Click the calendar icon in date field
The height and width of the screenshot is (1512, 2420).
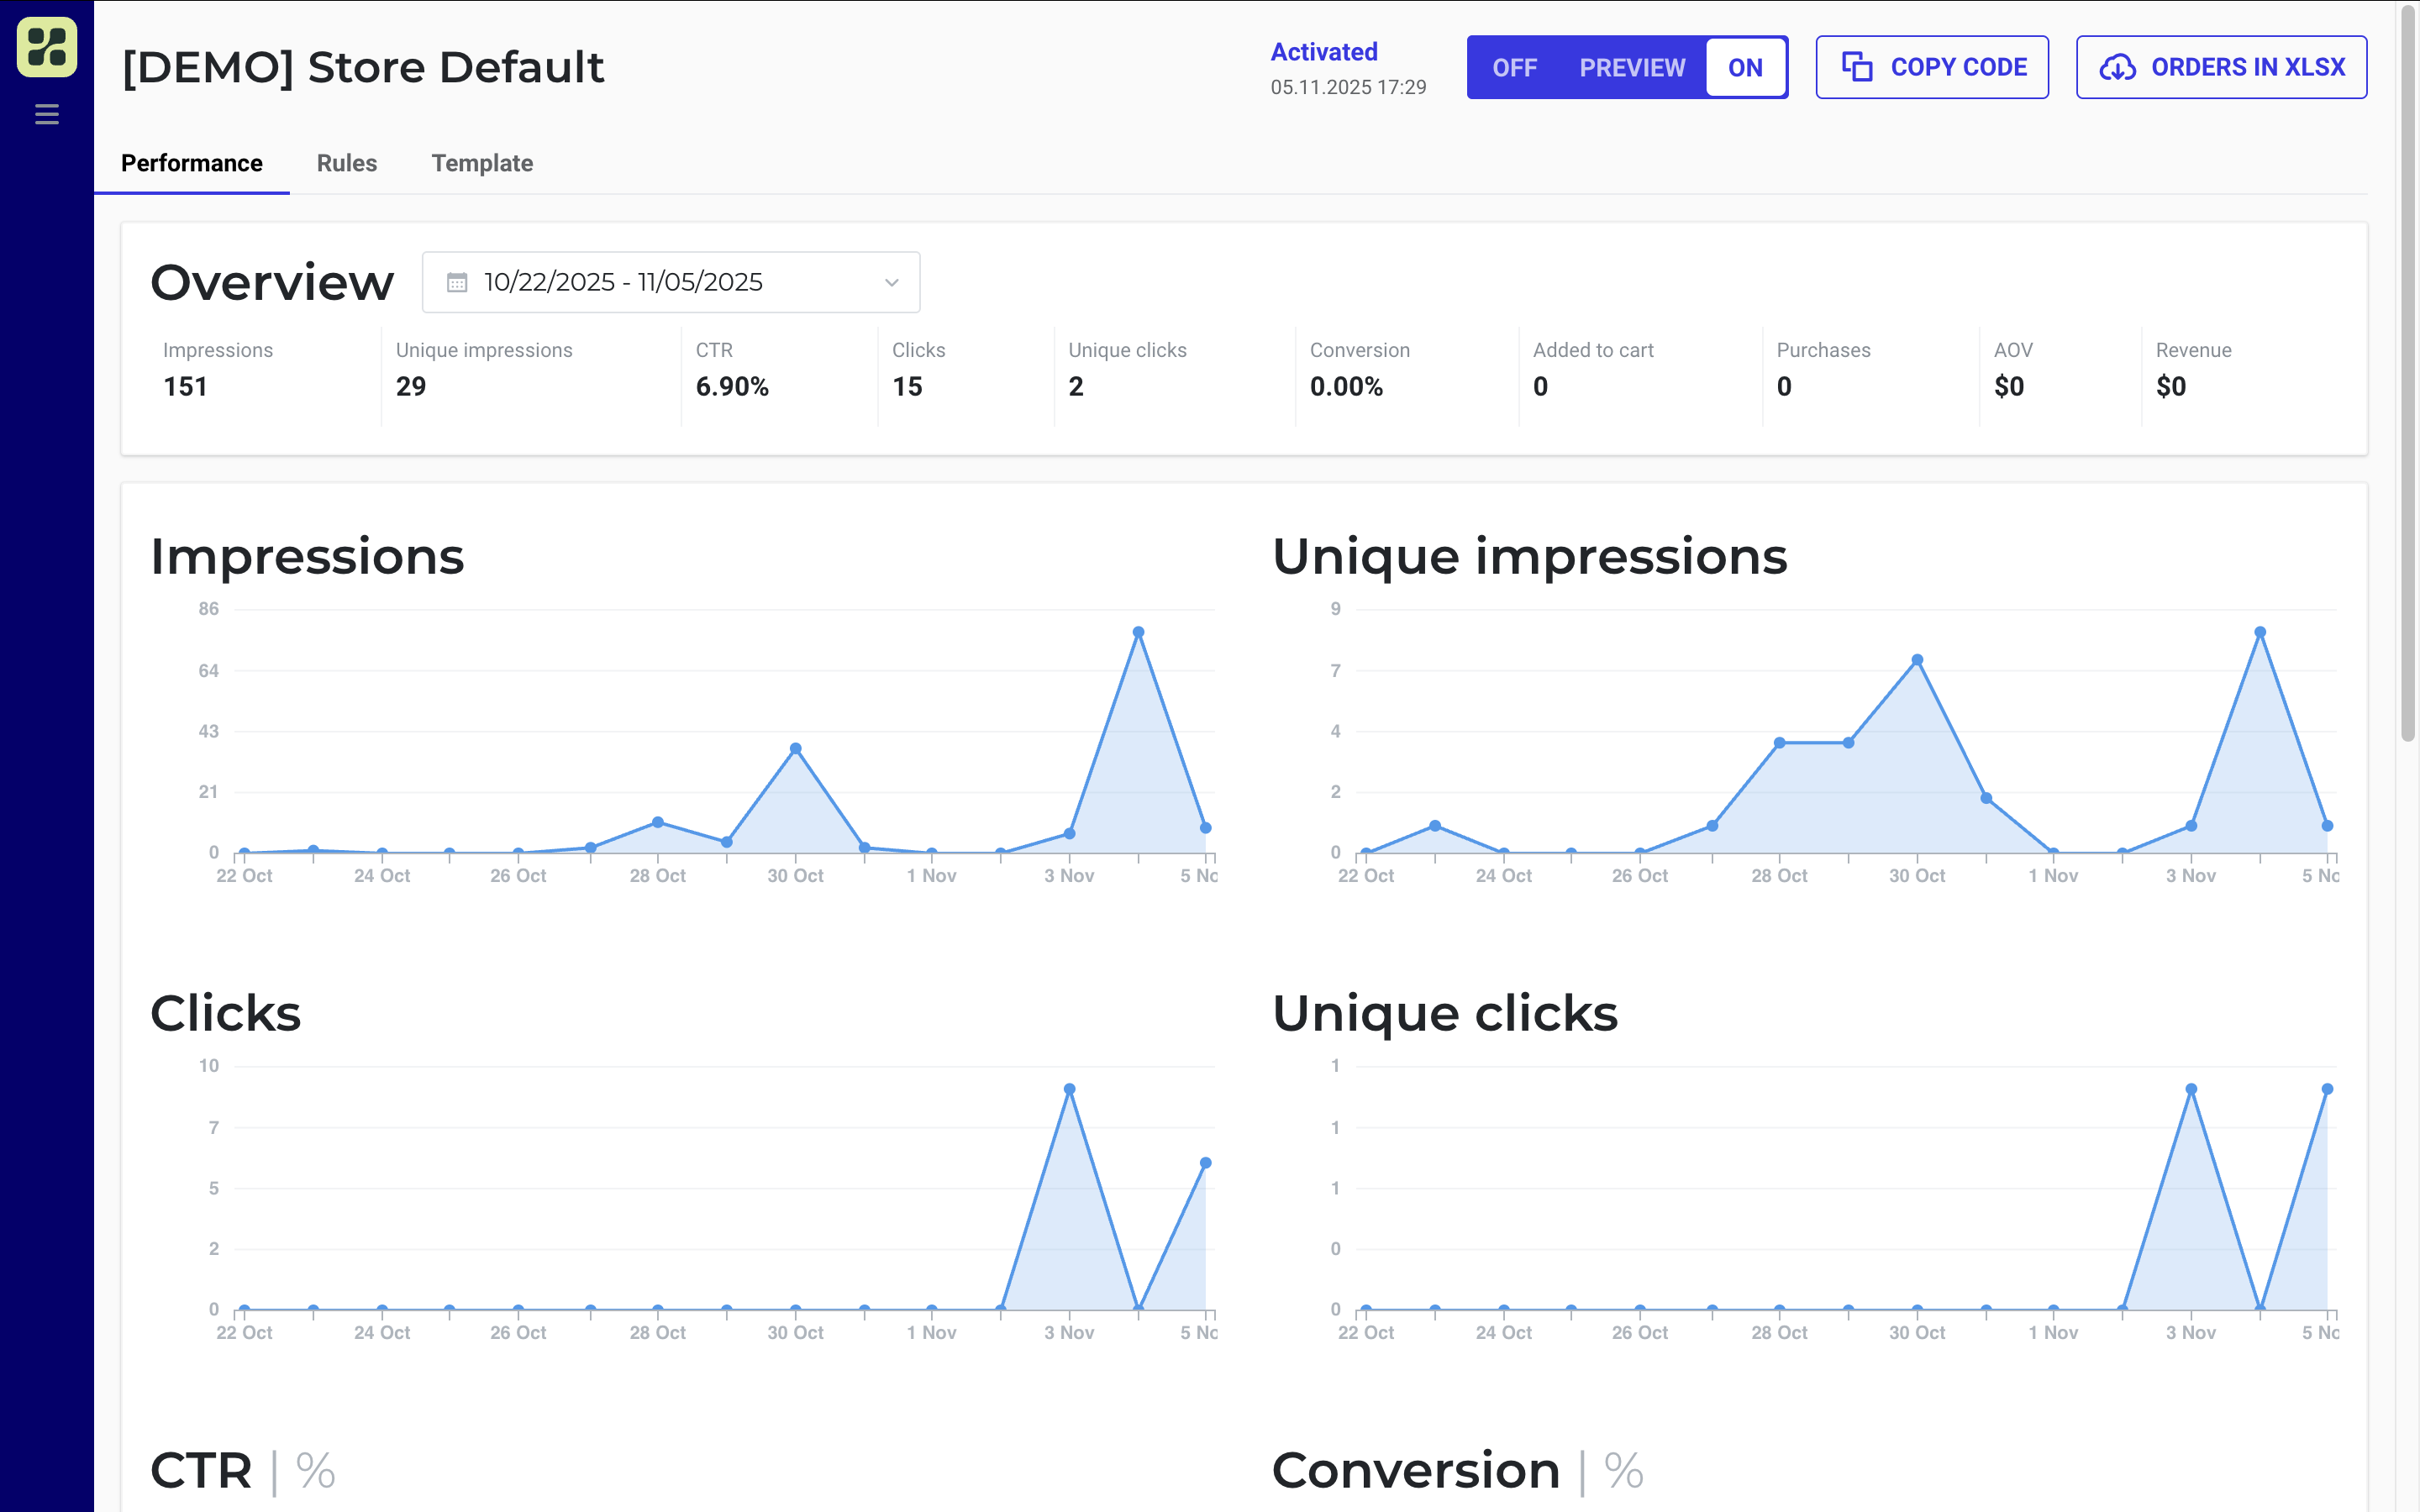(x=457, y=282)
